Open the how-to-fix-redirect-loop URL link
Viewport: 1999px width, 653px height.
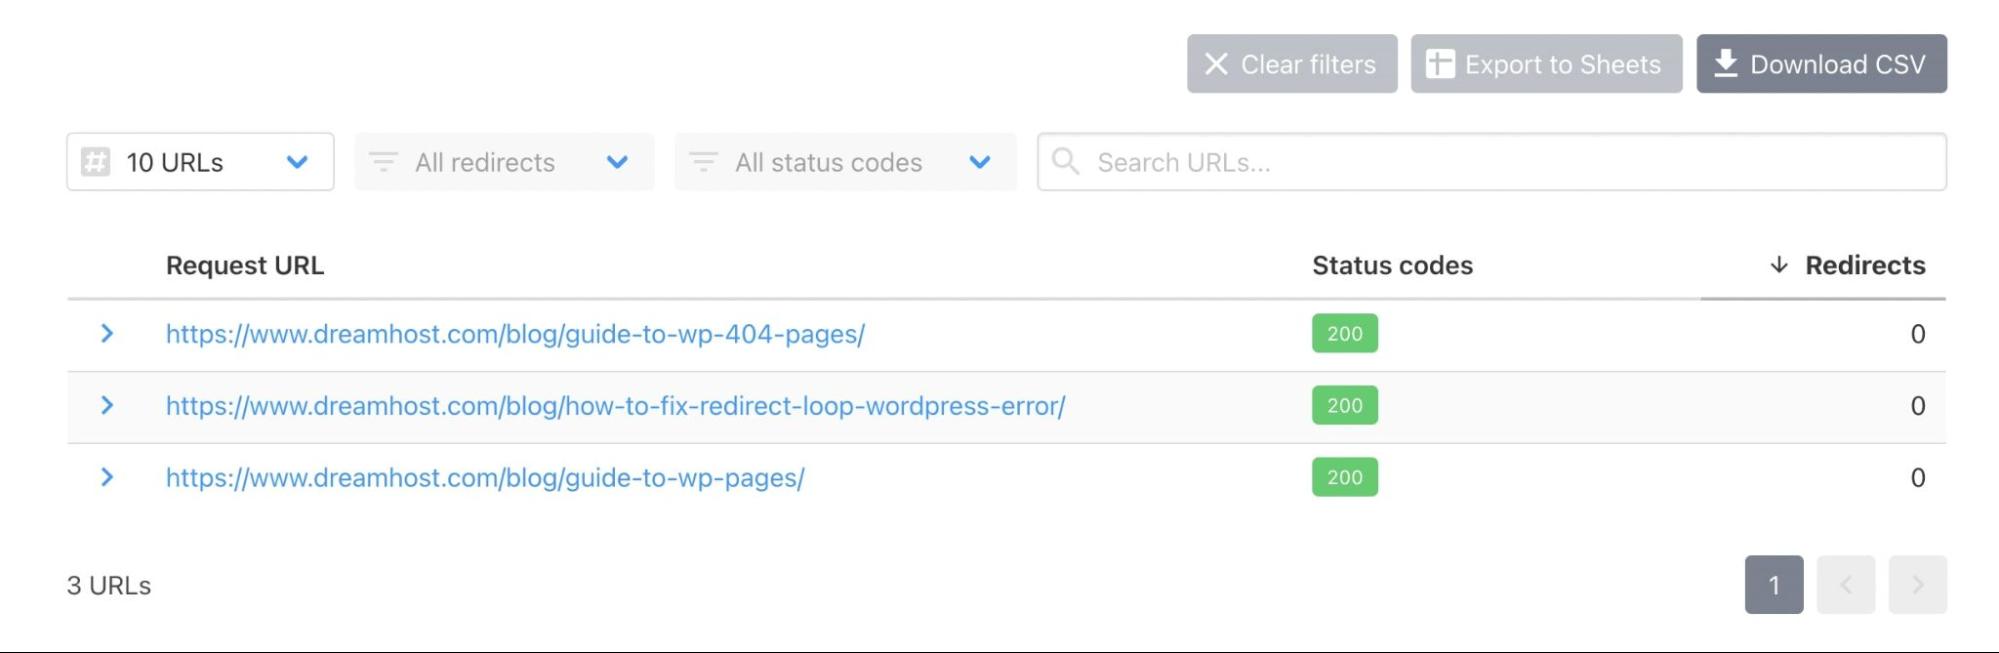[x=615, y=406]
